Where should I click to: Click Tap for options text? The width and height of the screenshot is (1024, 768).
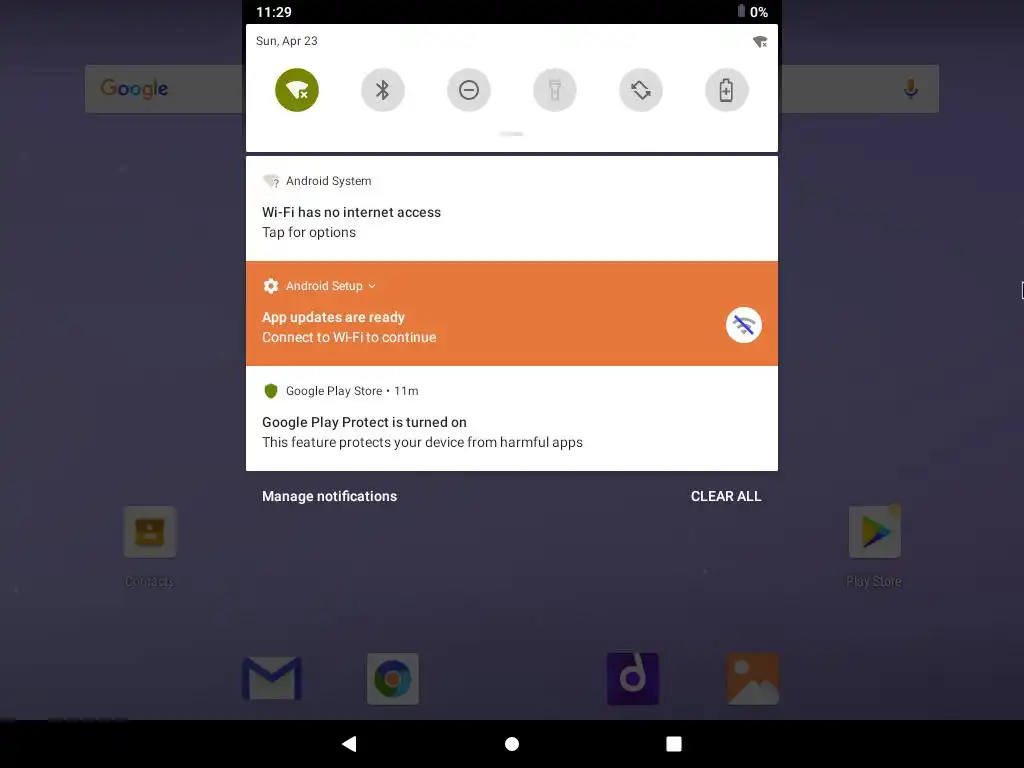309,232
